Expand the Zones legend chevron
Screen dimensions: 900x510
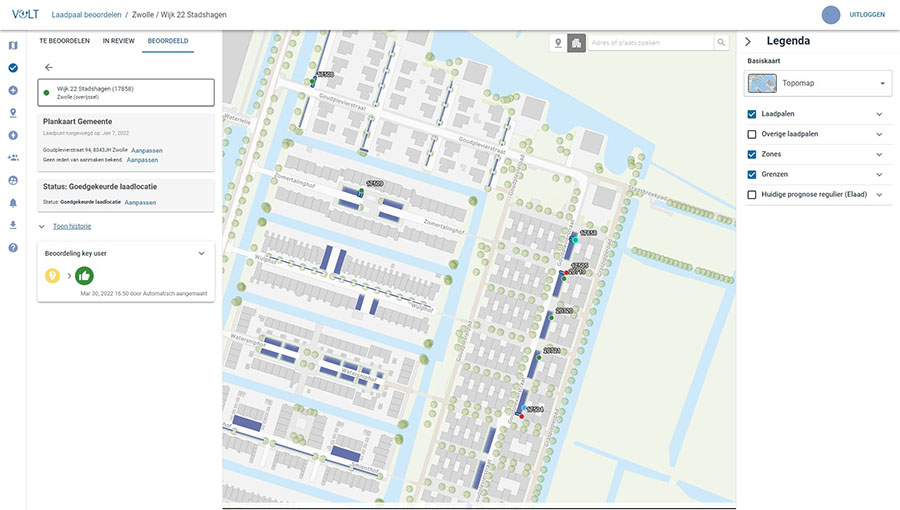tap(879, 154)
